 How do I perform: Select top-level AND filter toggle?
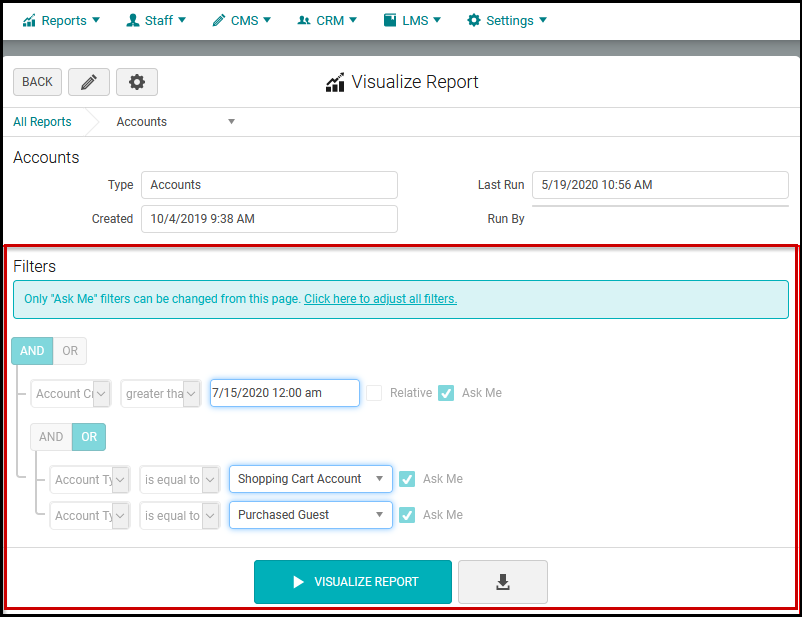coord(32,351)
